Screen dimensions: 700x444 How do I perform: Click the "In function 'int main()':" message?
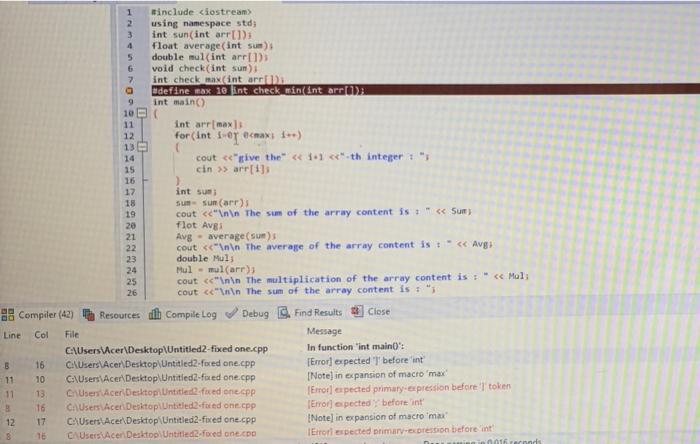point(355,347)
